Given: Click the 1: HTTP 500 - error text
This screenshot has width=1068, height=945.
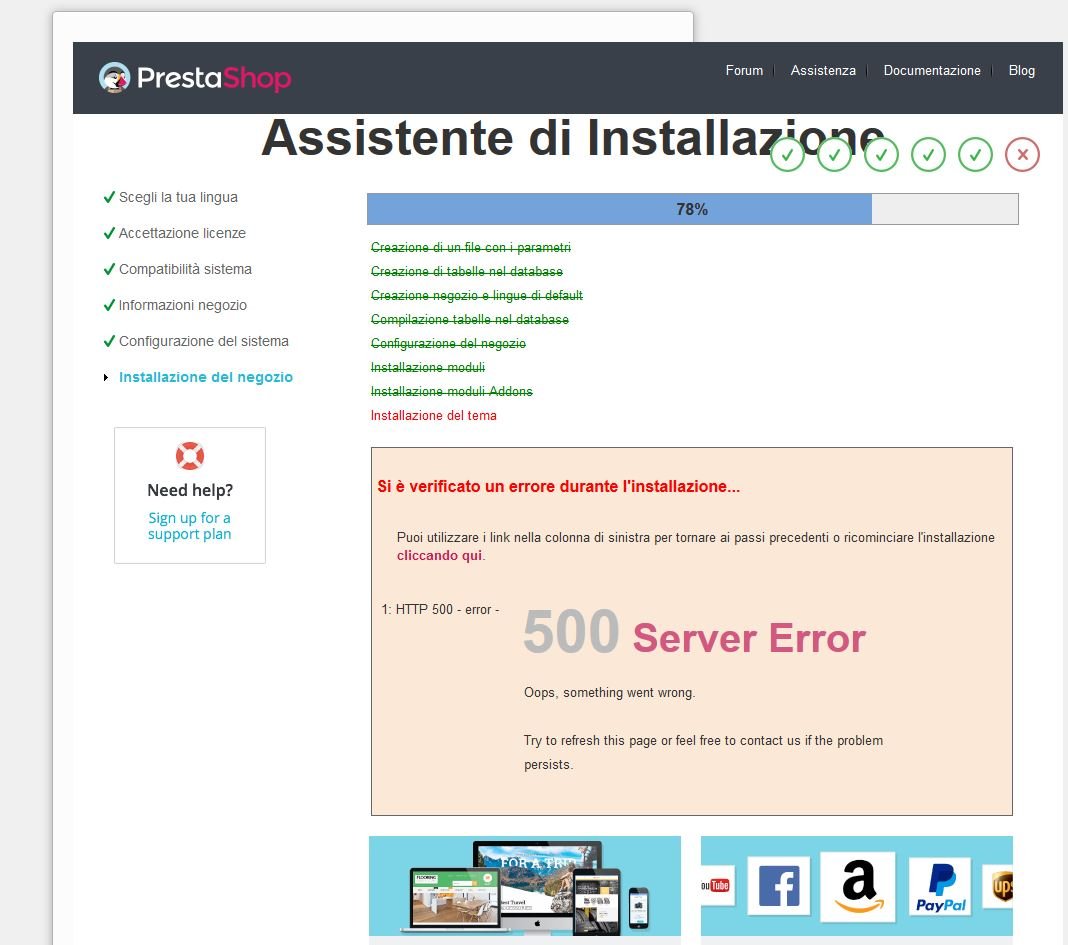Looking at the screenshot, I should tap(440, 610).
